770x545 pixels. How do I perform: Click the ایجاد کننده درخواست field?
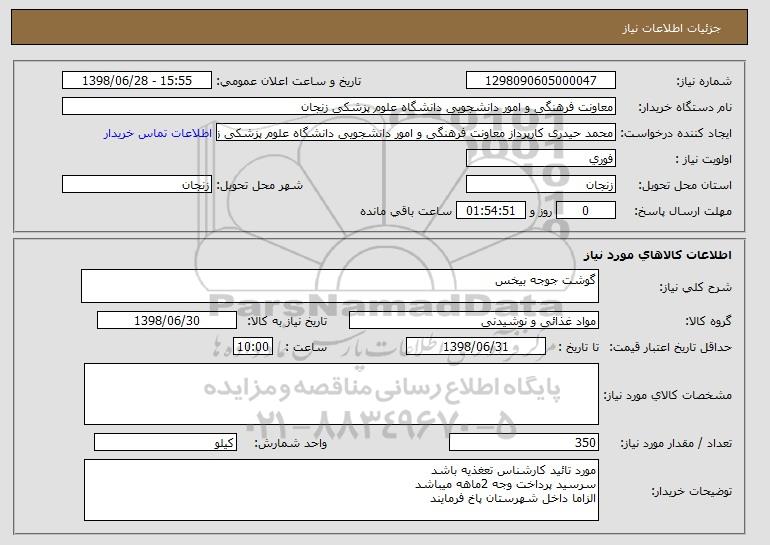[x=416, y=133]
